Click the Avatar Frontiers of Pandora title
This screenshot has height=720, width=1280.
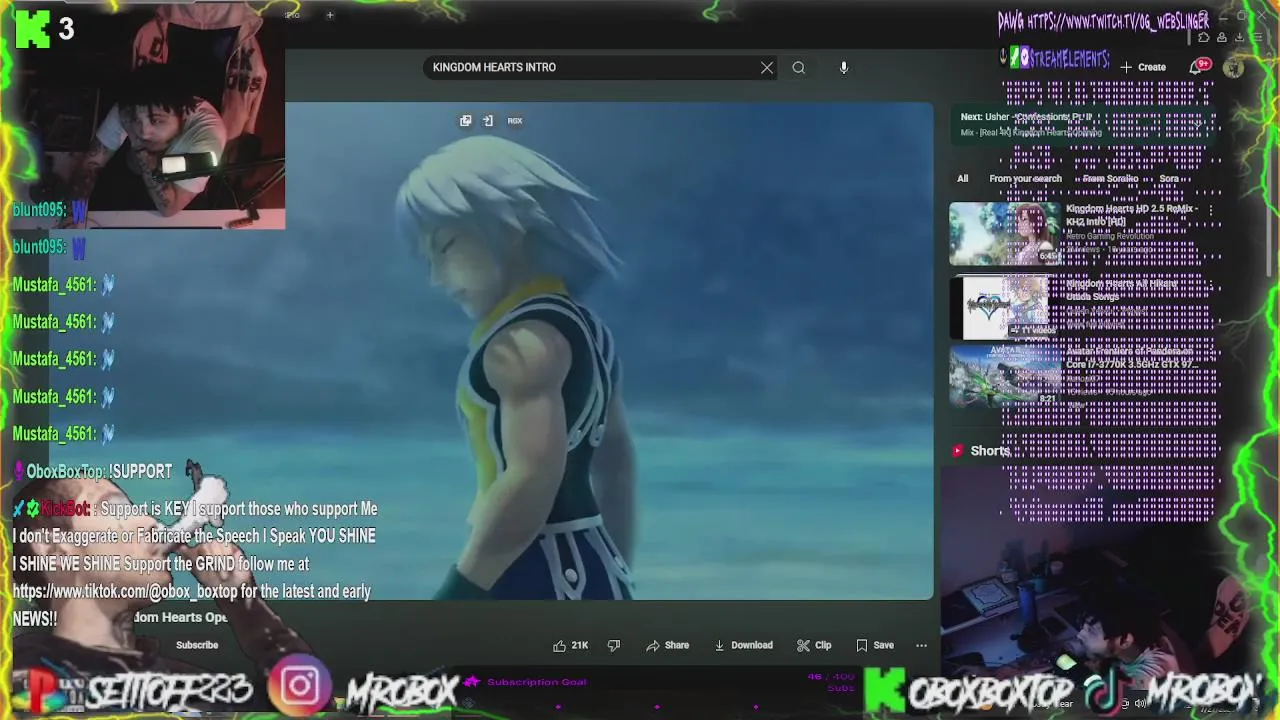coord(1131,357)
